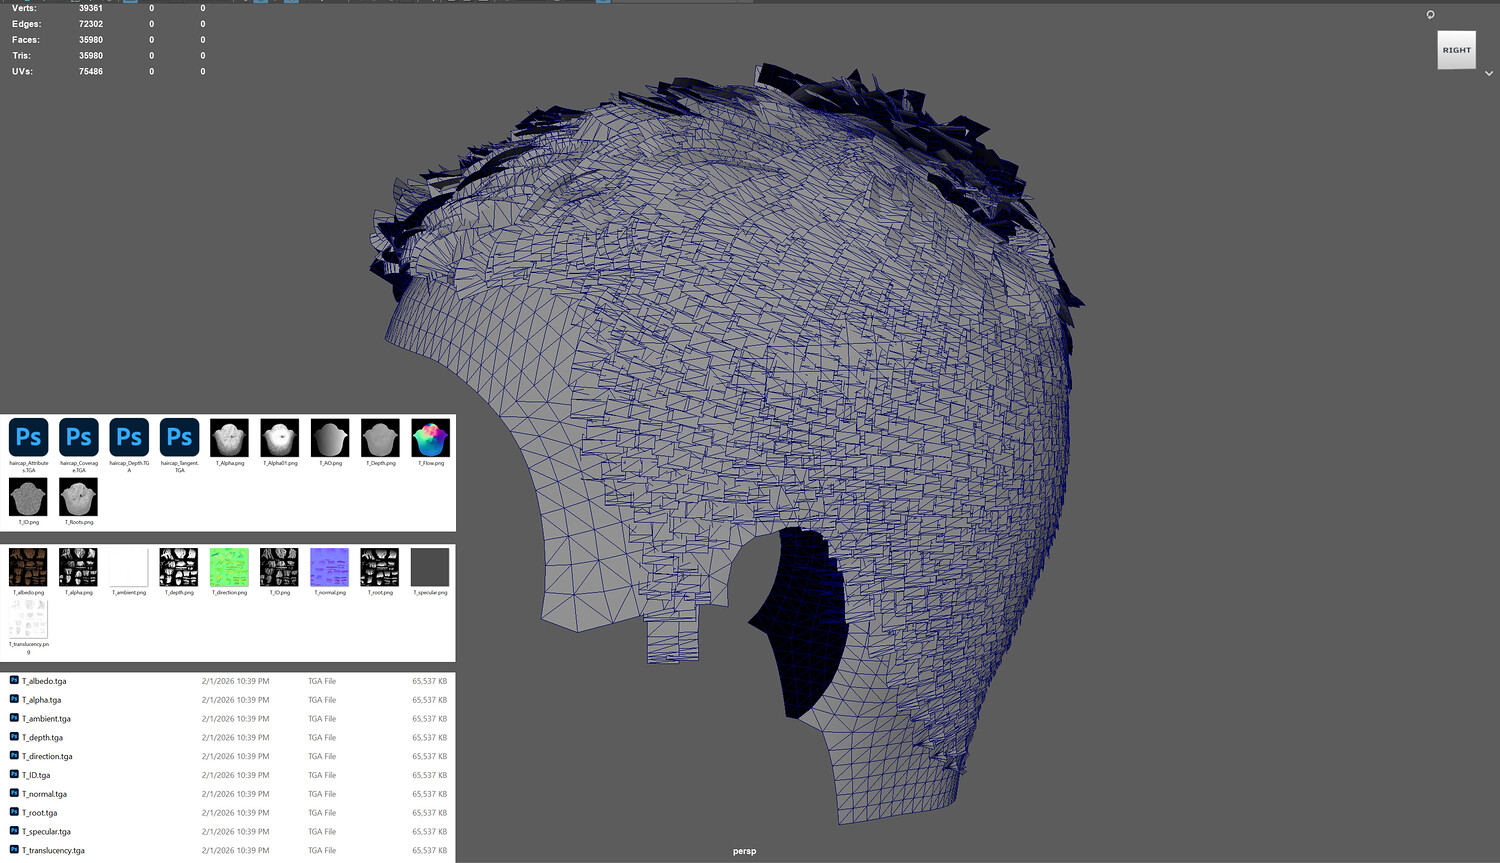Select the purple T_normal.png thumbnail

click(330, 567)
